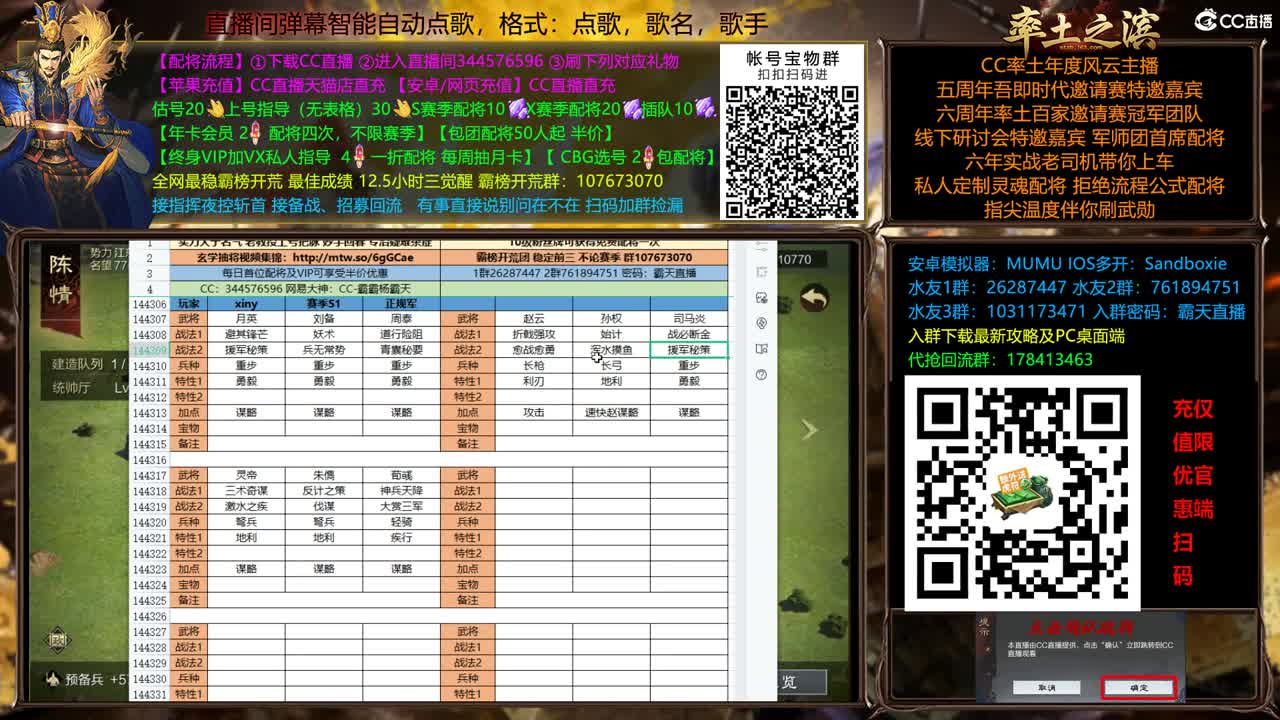The height and width of the screenshot is (720, 1280).
Task: Click the selection-pane icon in spreadsheet sidebar
Action: (x=762, y=272)
